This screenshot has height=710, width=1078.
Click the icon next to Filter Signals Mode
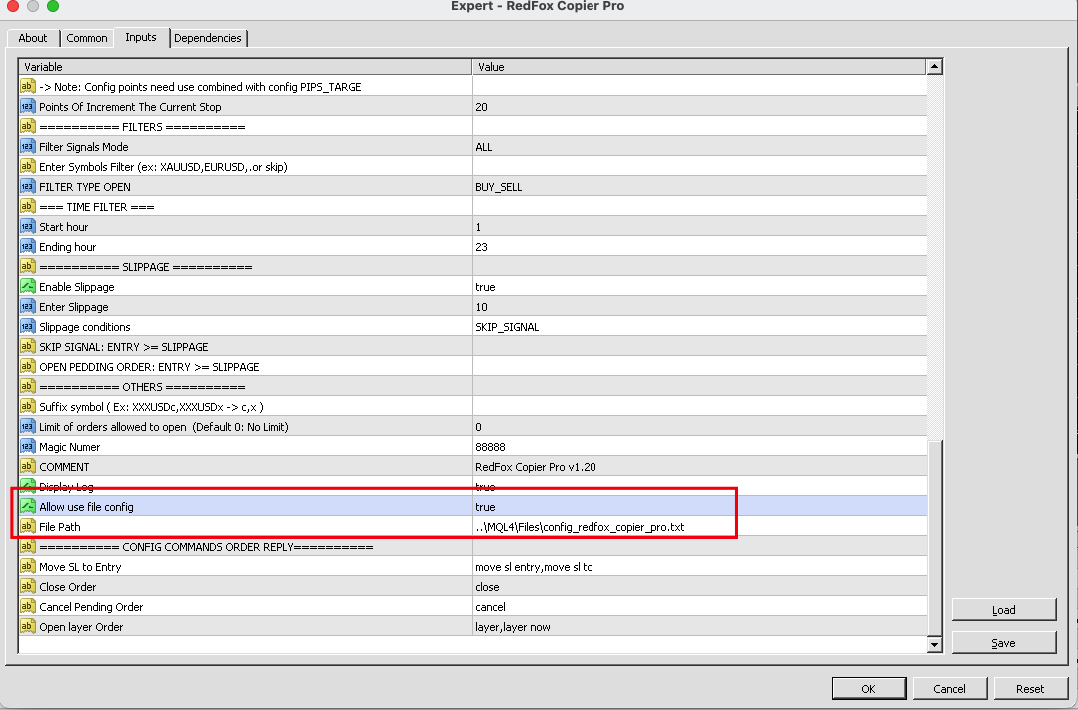coord(28,147)
